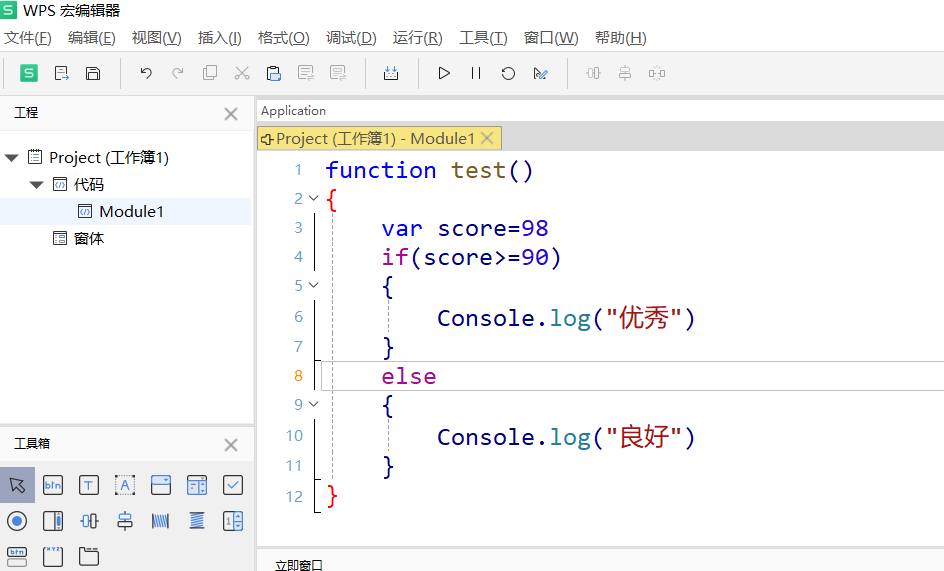The width and height of the screenshot is (944, 571).
Task: Close the 工程 panel
Action: coord(231,114)
